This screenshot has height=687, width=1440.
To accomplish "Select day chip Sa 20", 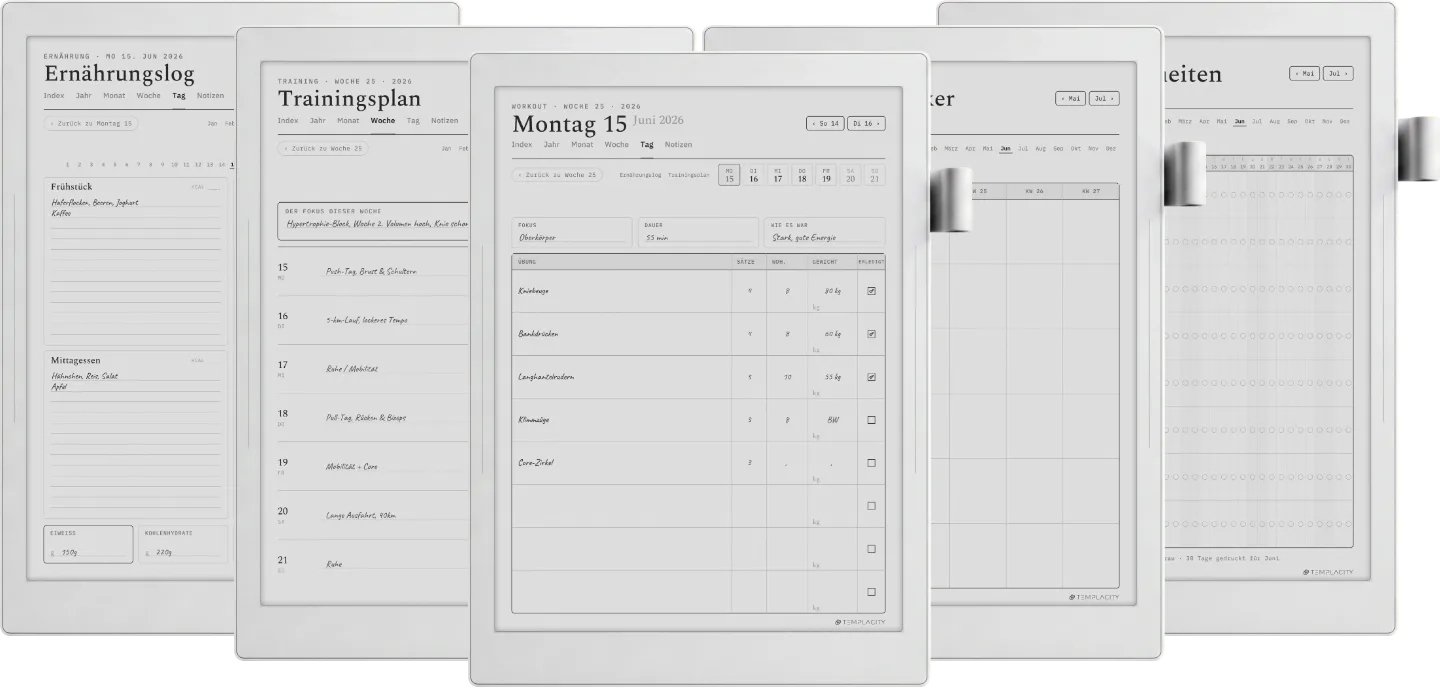I will click(851, 175).
